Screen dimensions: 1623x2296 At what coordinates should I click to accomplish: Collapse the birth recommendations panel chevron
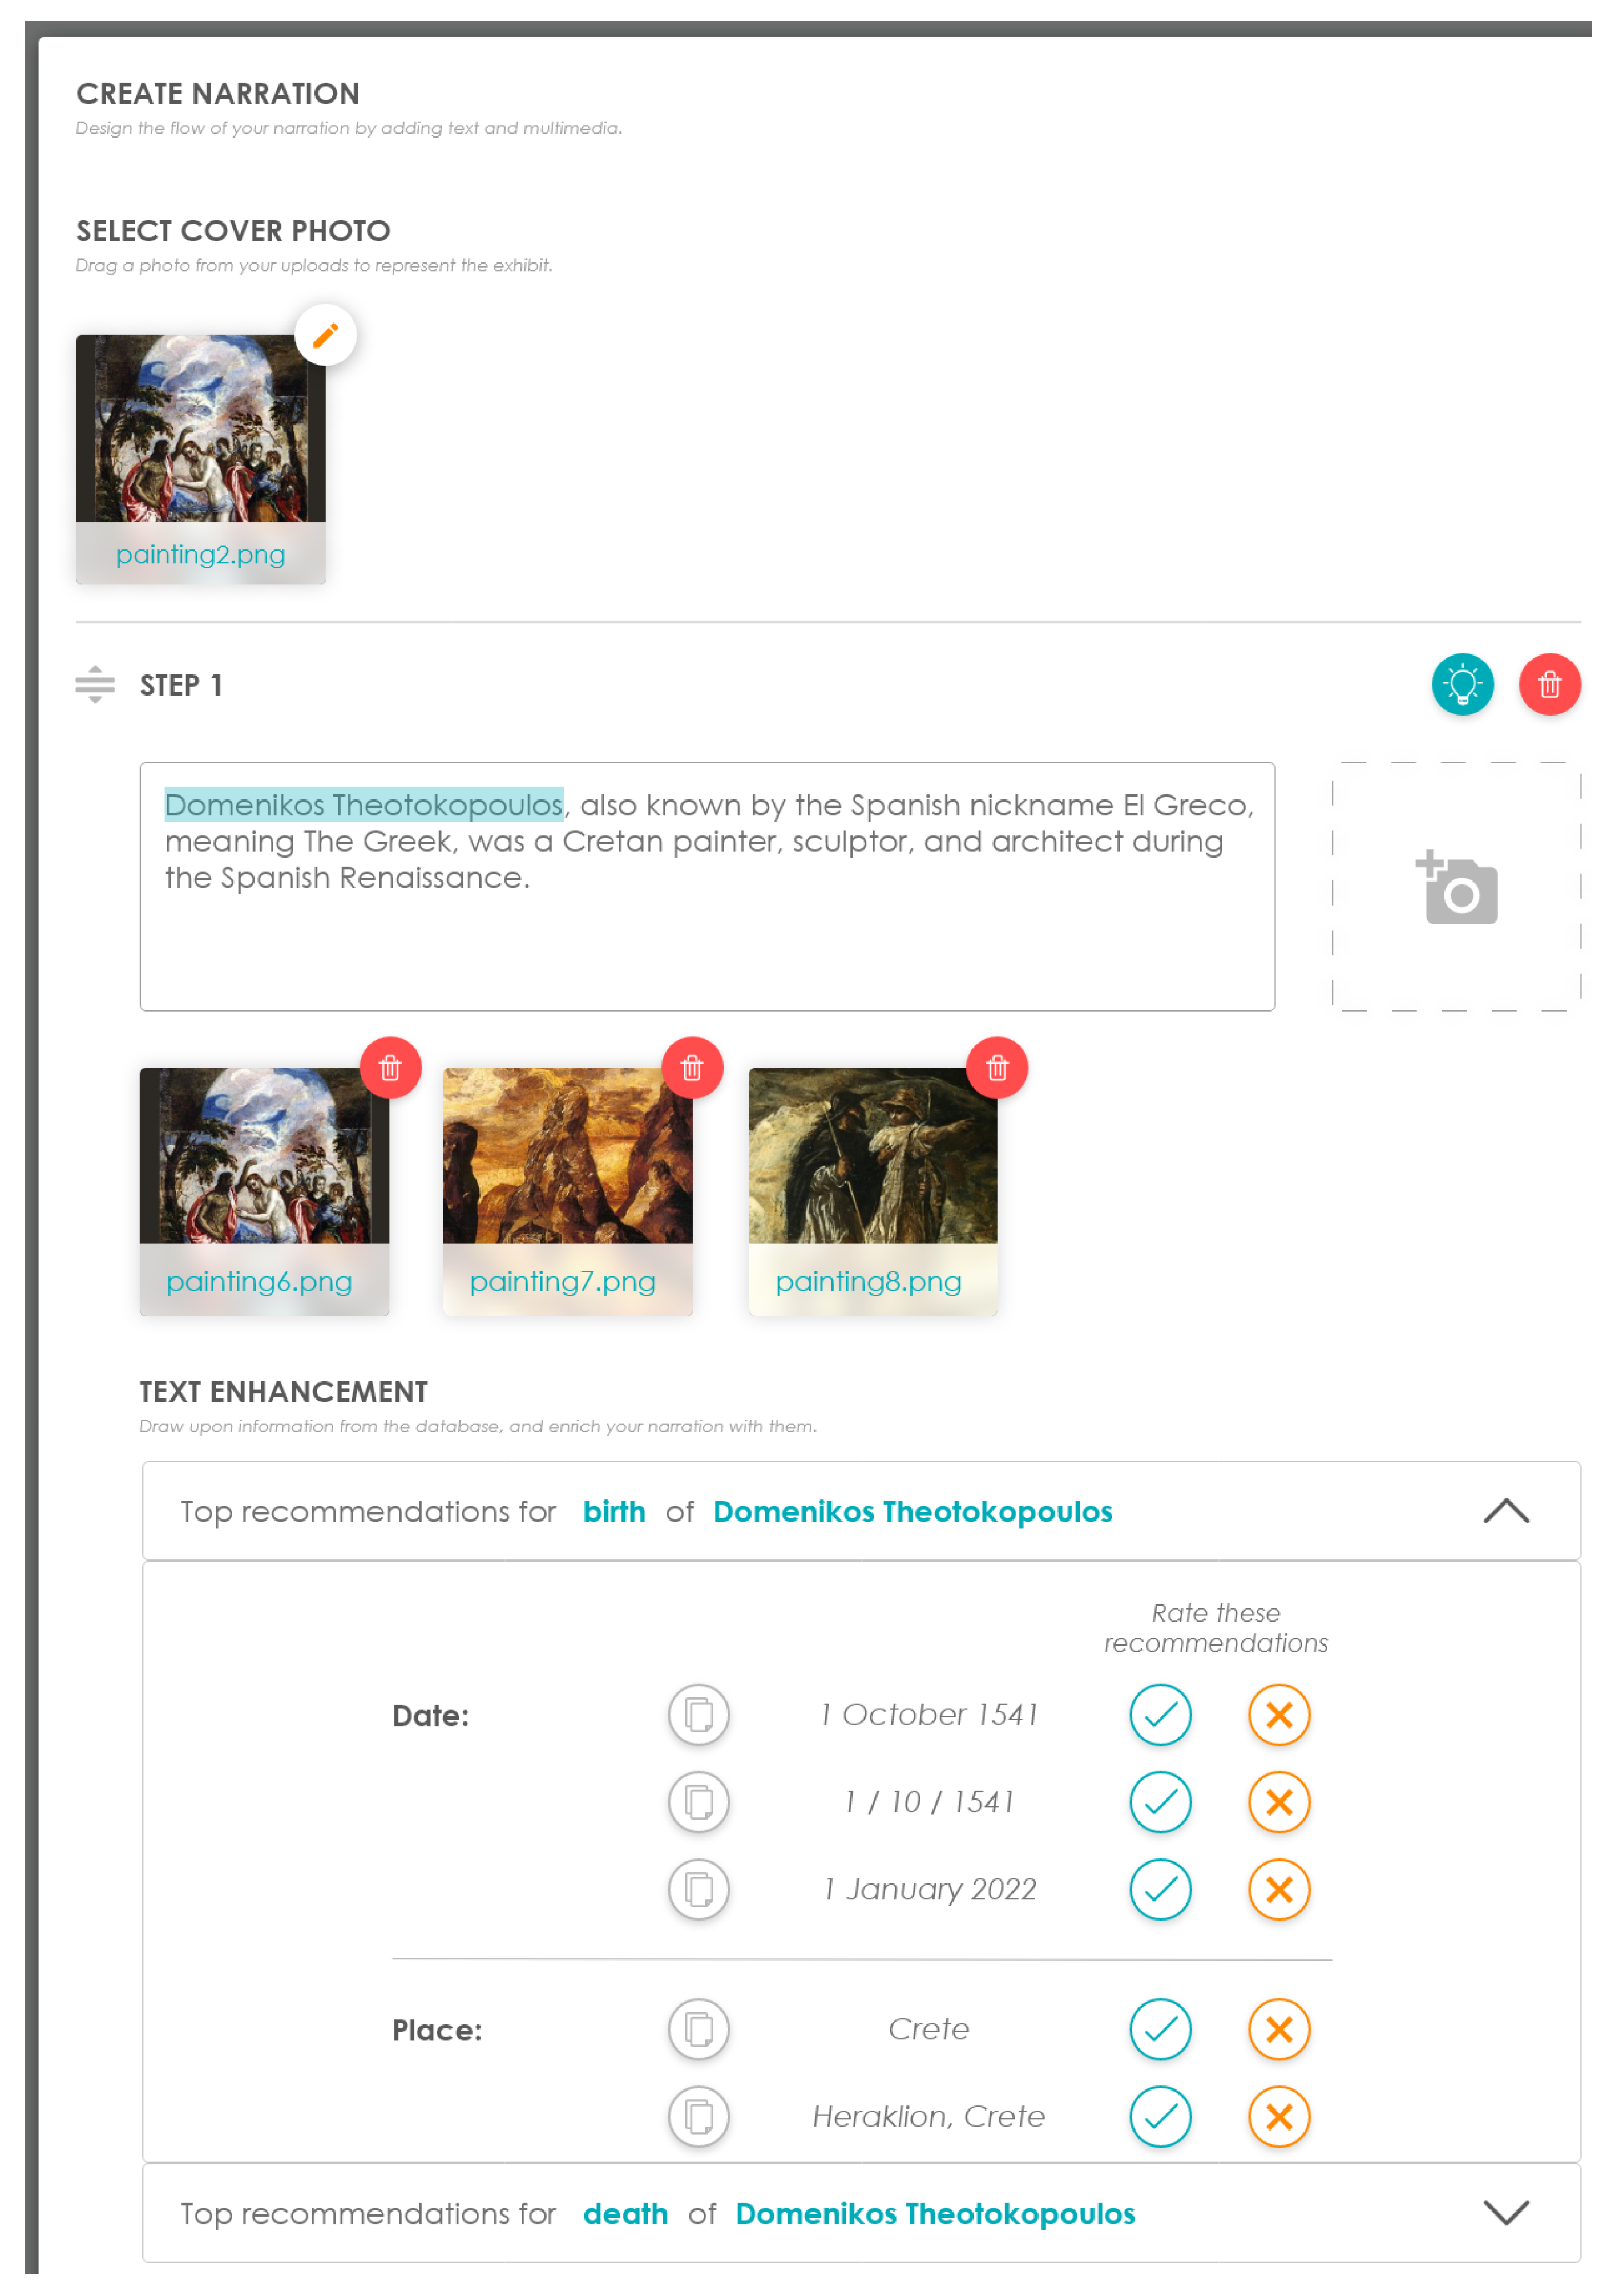pyautogui.click(x=1506, y=1511)
